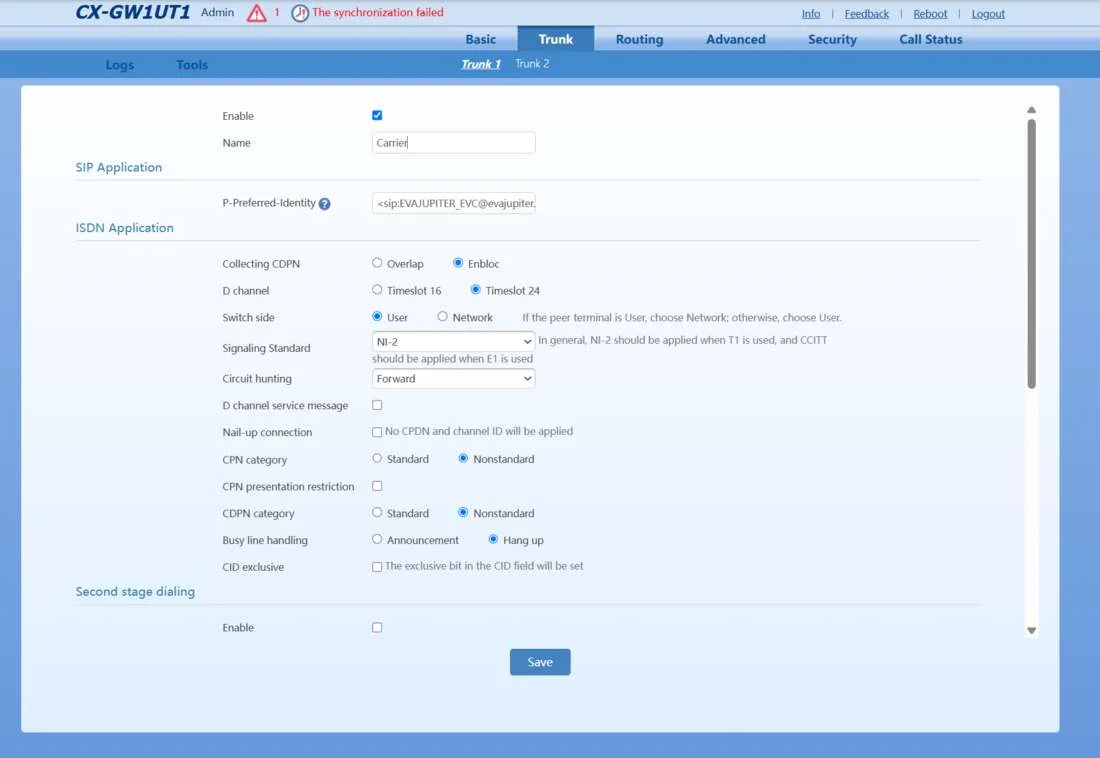
Task: Tick the CID exclusive checkbox
Action: click(x=377, y=567)
